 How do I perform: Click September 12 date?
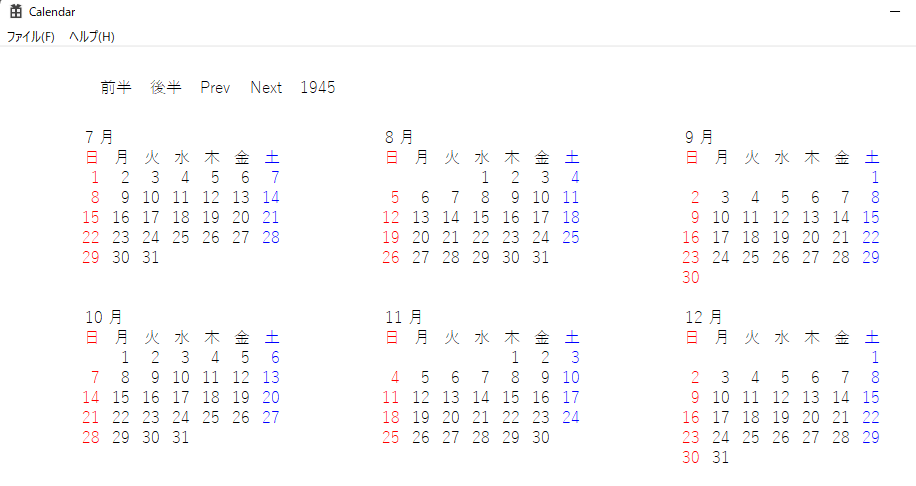coord(781,217)
